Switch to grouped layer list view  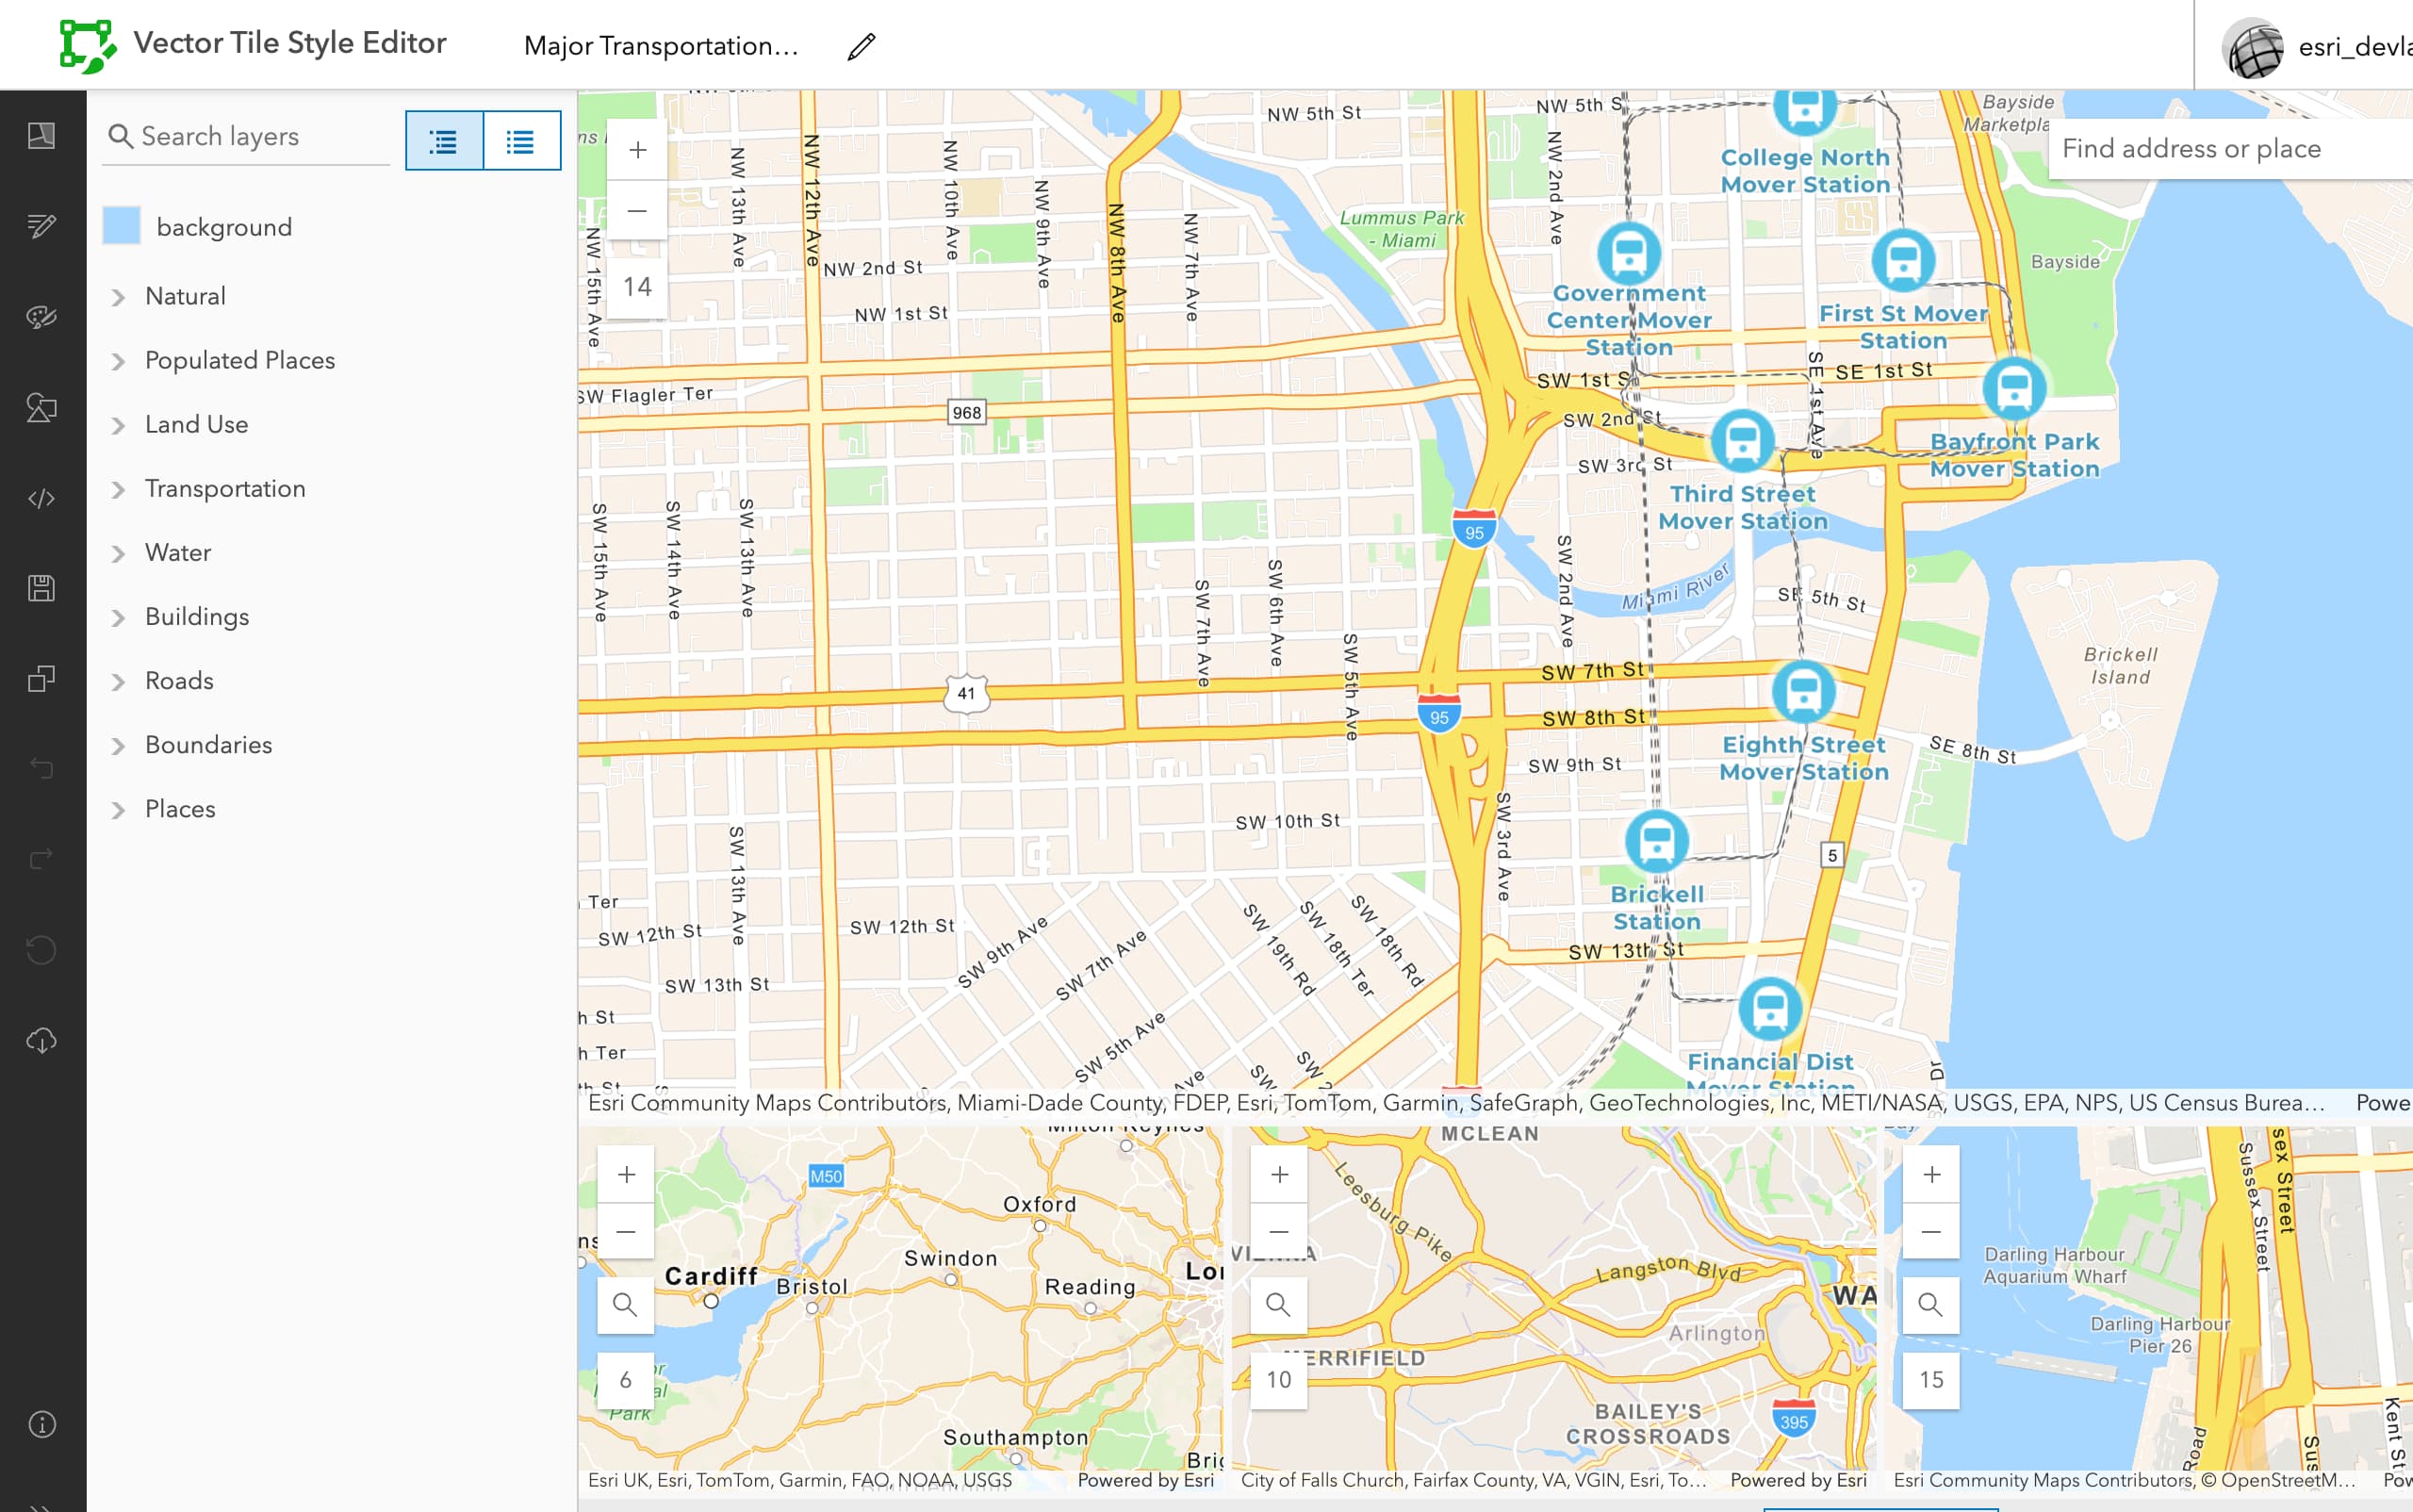coord(444,141)
